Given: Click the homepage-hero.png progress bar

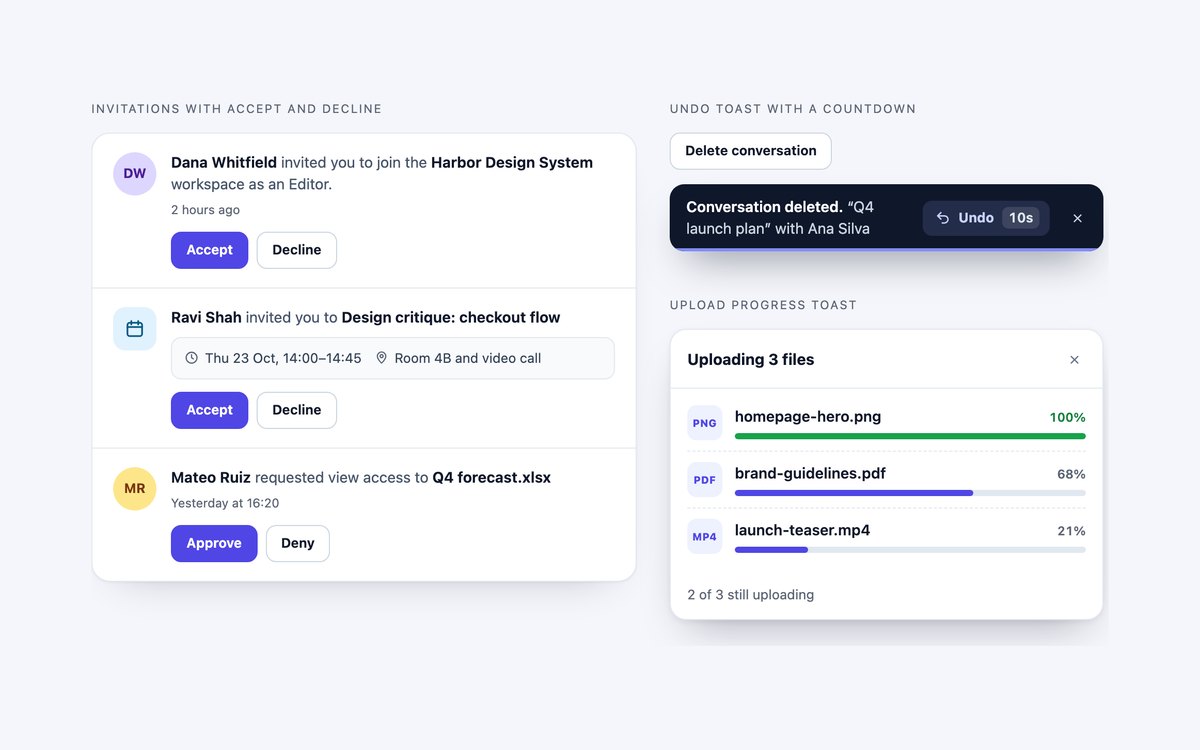Looking at the screenshot, I should 910,436.
